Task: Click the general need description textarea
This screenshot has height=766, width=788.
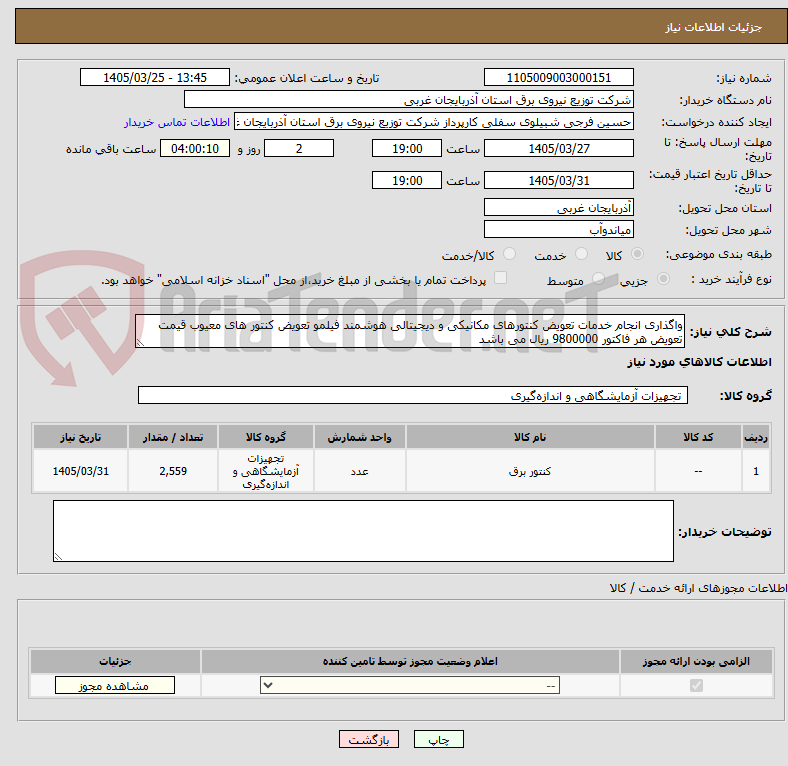Action: pyautogui.click(x=410, y=331)
